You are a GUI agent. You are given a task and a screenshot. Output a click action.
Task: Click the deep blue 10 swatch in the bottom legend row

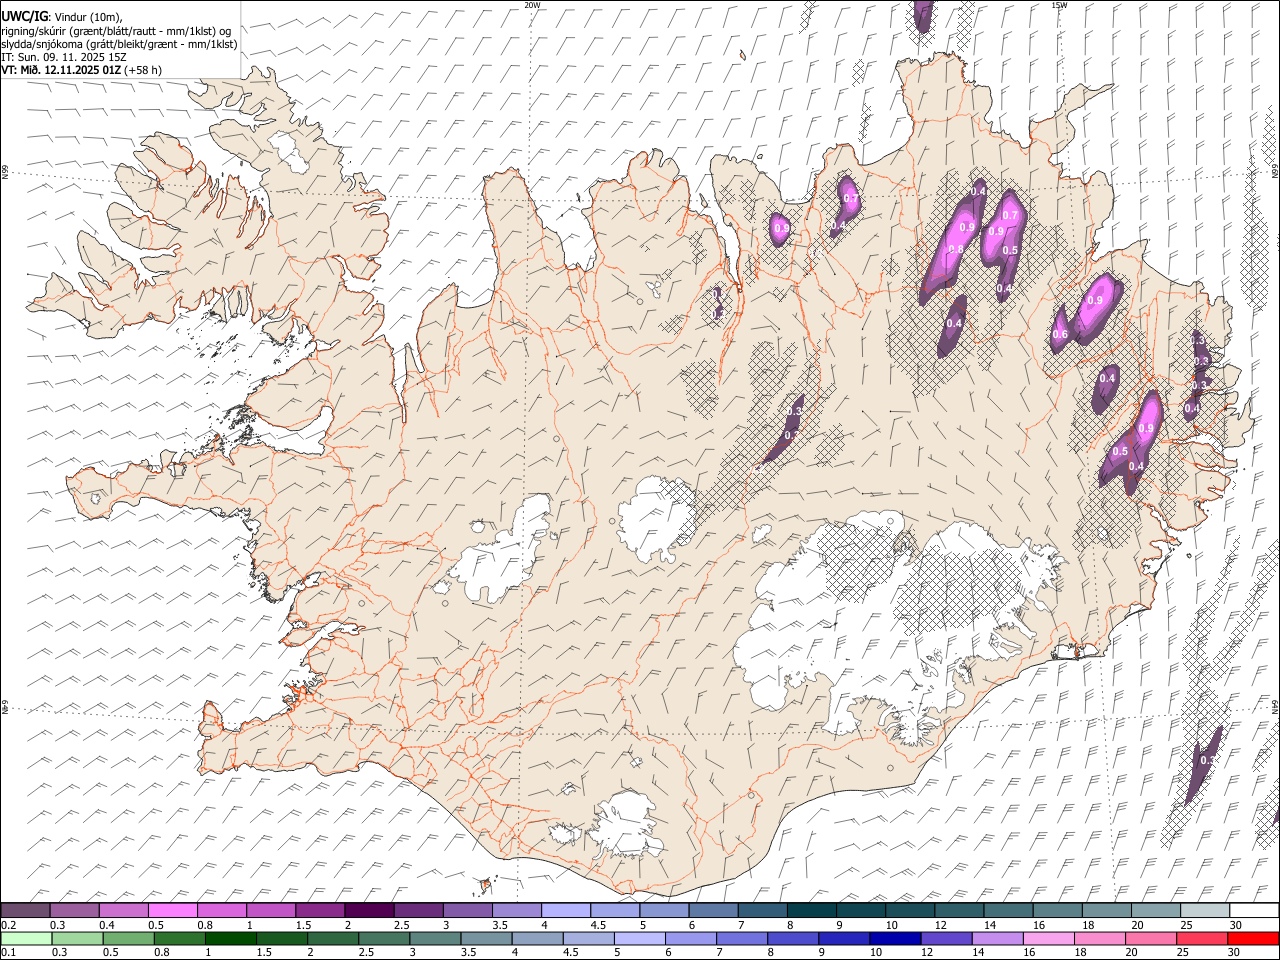tap(894, 938)
